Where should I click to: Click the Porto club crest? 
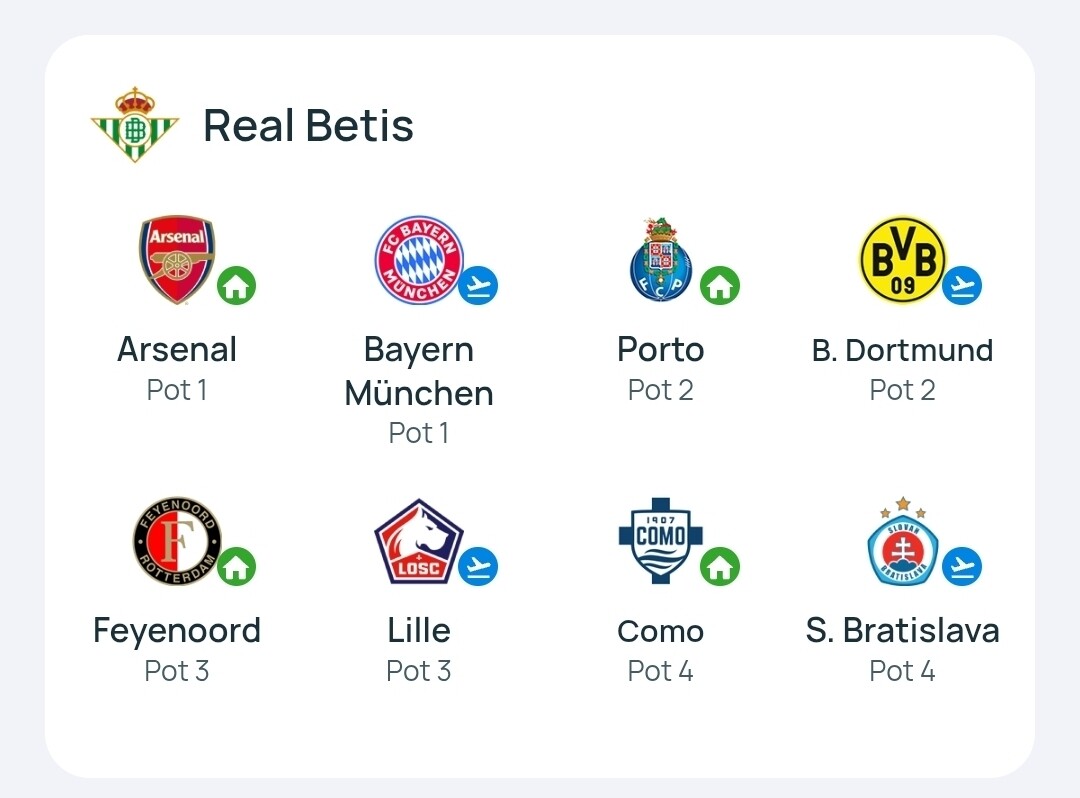click(661, 260)
